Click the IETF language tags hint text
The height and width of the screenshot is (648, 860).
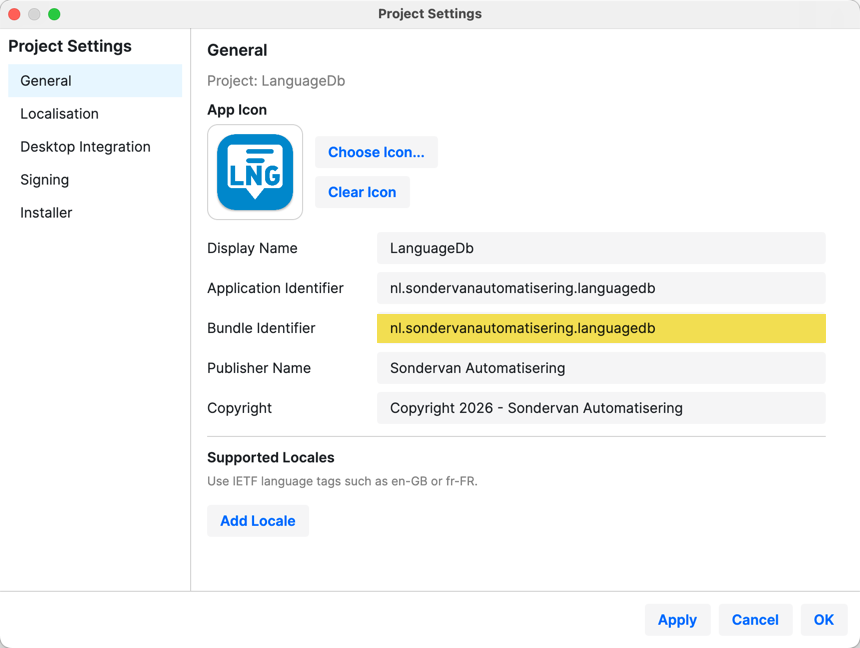click(342, 481)
